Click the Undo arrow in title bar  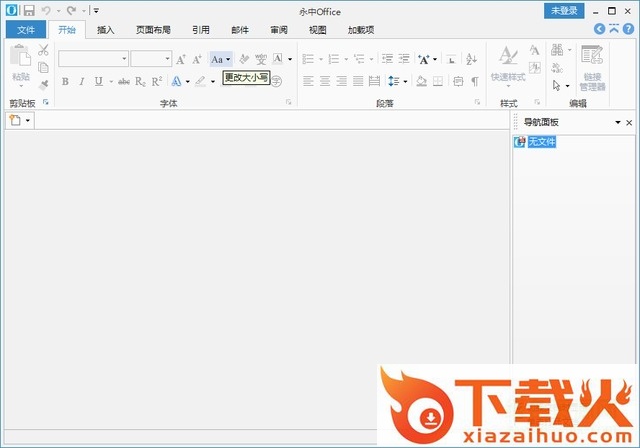[x=46, y=11]
